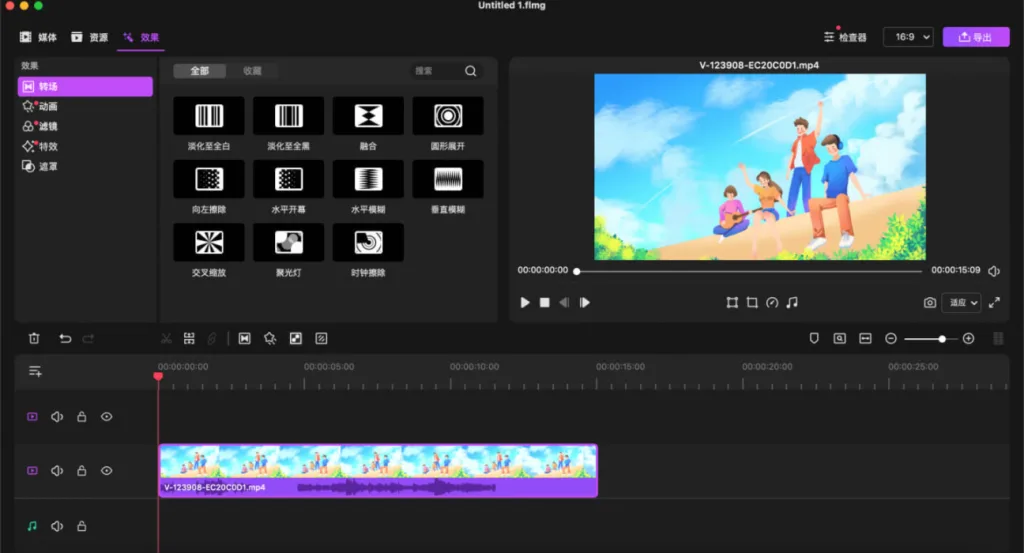The height and width of the screenshot is (553, 1024).
Task: Select the 融合 transition thumbnail
Action: [x=368, y=116]
